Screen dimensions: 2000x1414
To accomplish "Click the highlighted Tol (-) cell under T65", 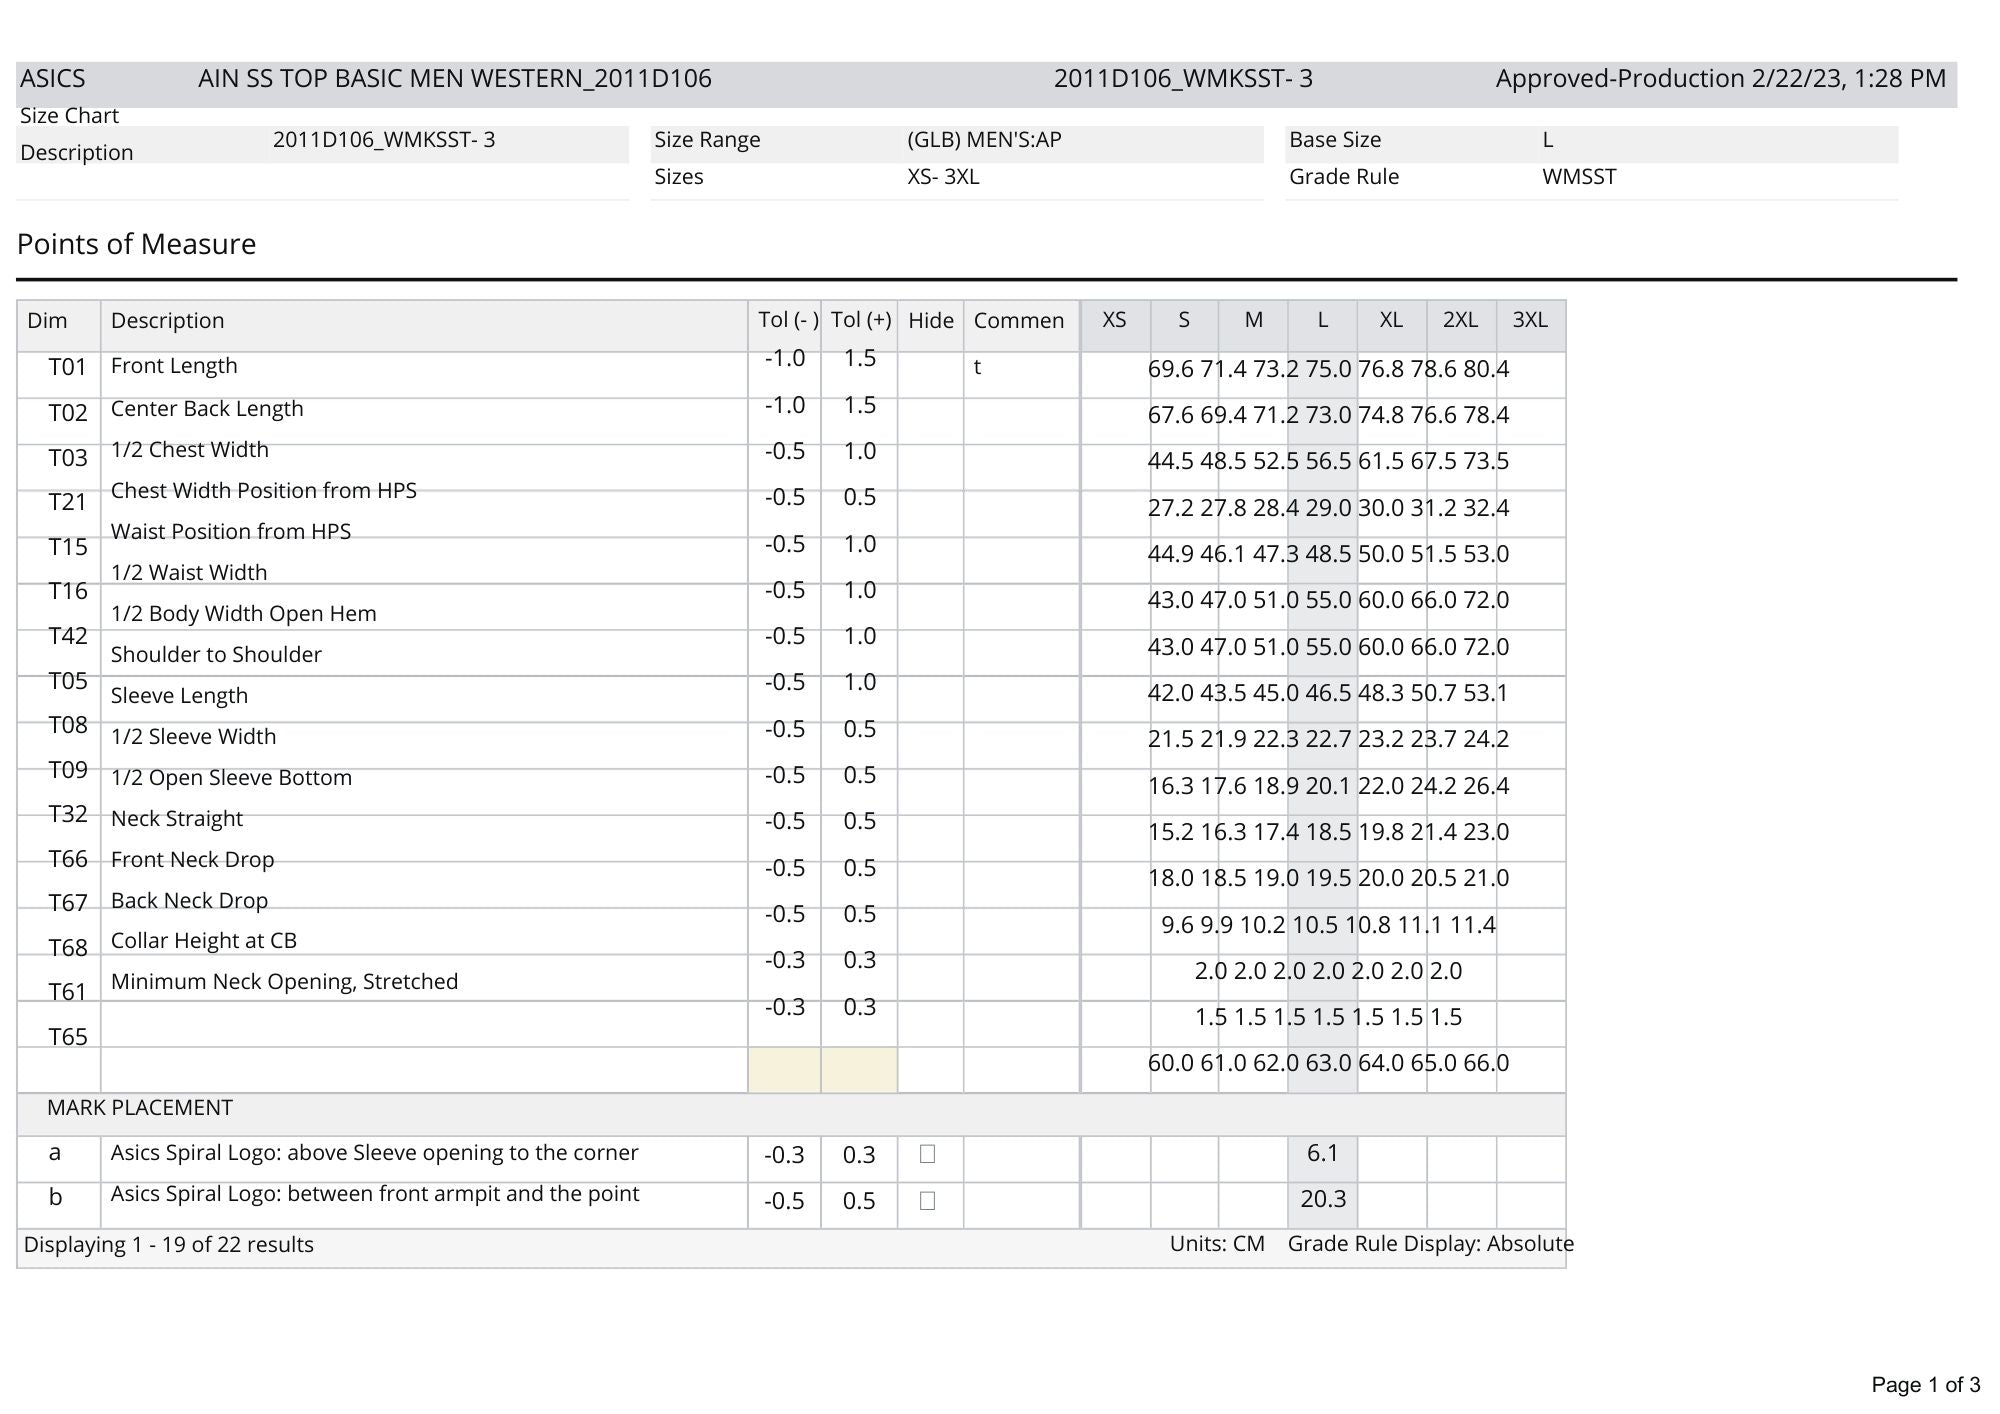I will pyautogui.click(x=784, y=1070).
